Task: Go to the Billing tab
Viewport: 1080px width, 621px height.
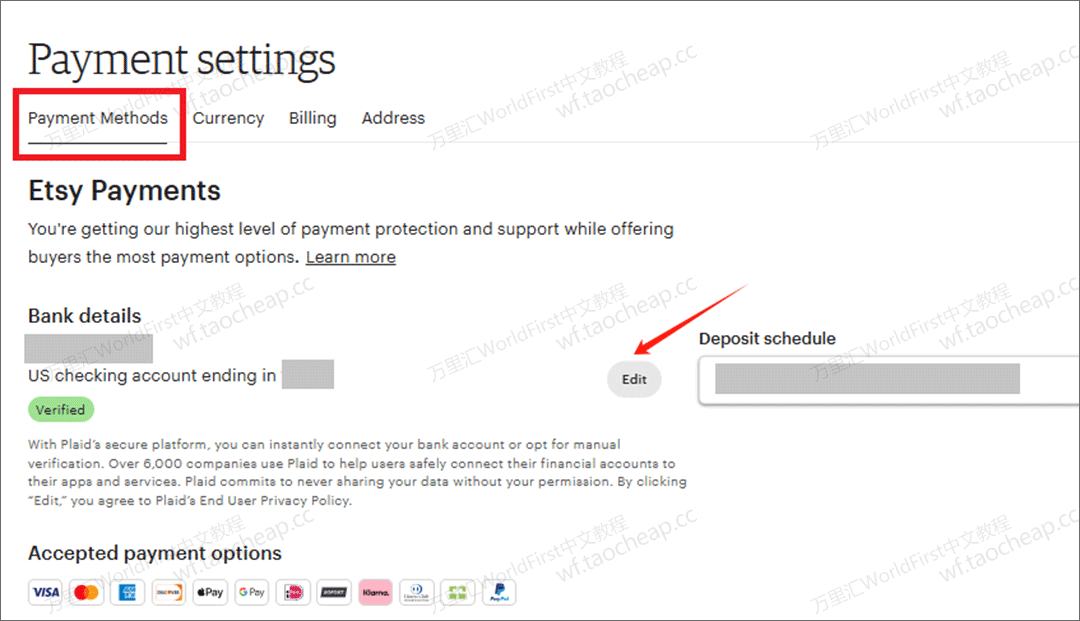Action: pyautogui.click(x=313, y=118)
